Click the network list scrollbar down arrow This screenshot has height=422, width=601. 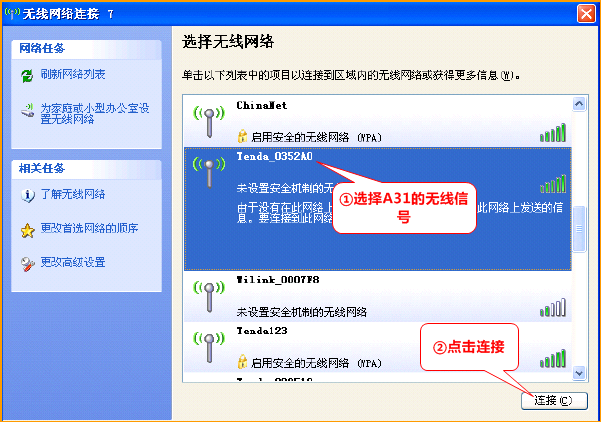(577, 375)
